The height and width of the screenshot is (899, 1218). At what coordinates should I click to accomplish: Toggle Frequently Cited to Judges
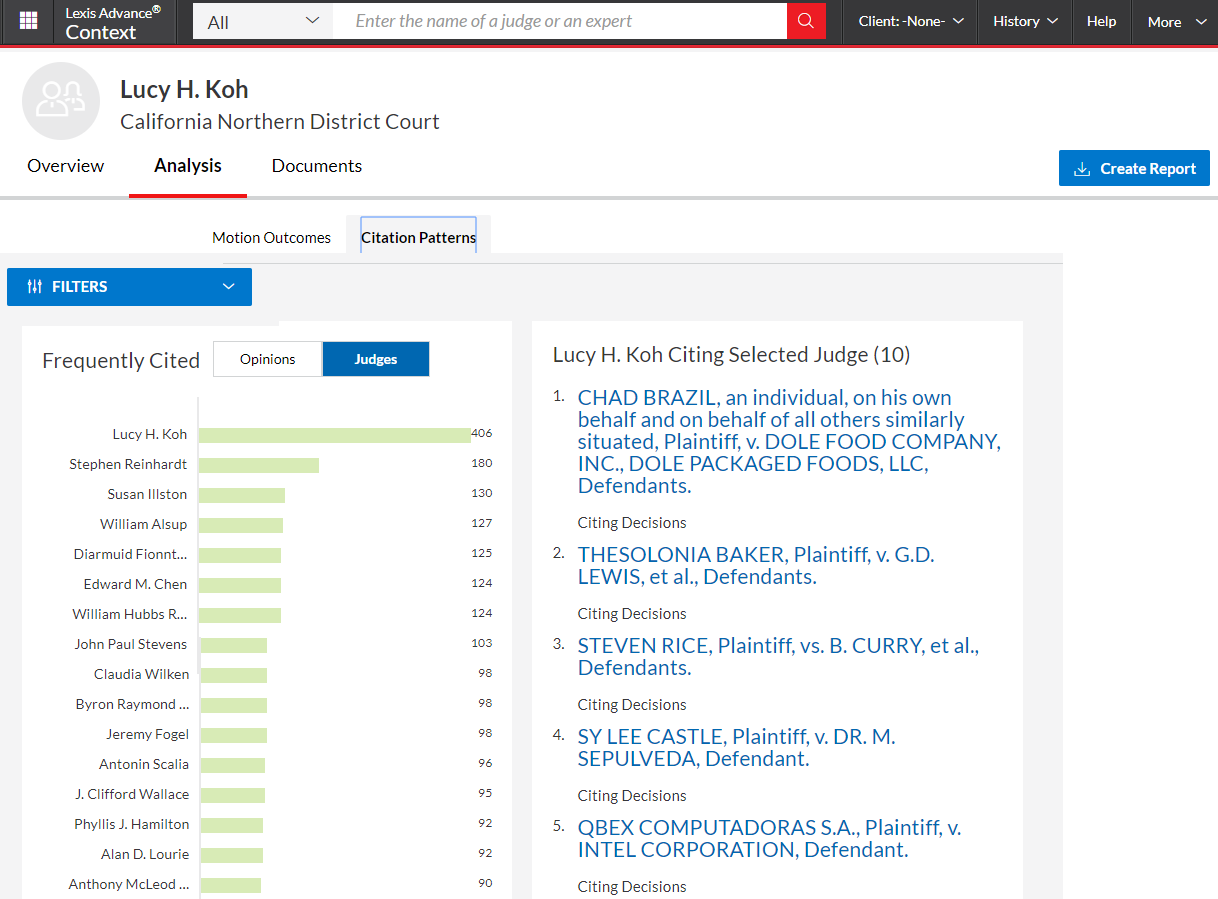click(376, 359)
